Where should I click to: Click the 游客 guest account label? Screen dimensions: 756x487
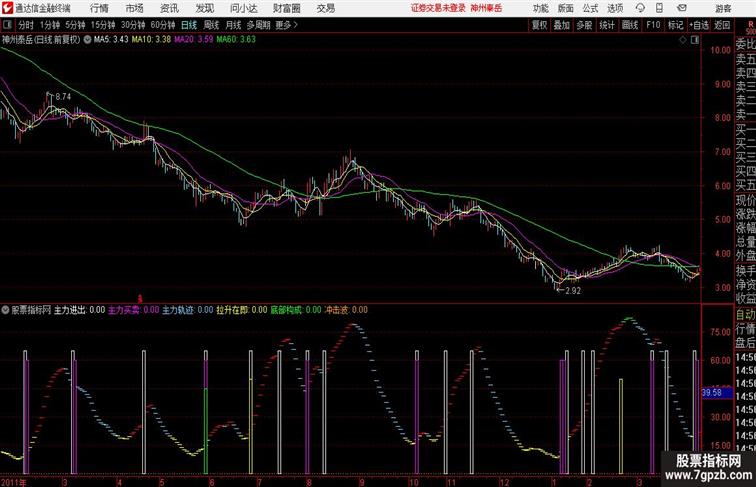coord(723,8)
